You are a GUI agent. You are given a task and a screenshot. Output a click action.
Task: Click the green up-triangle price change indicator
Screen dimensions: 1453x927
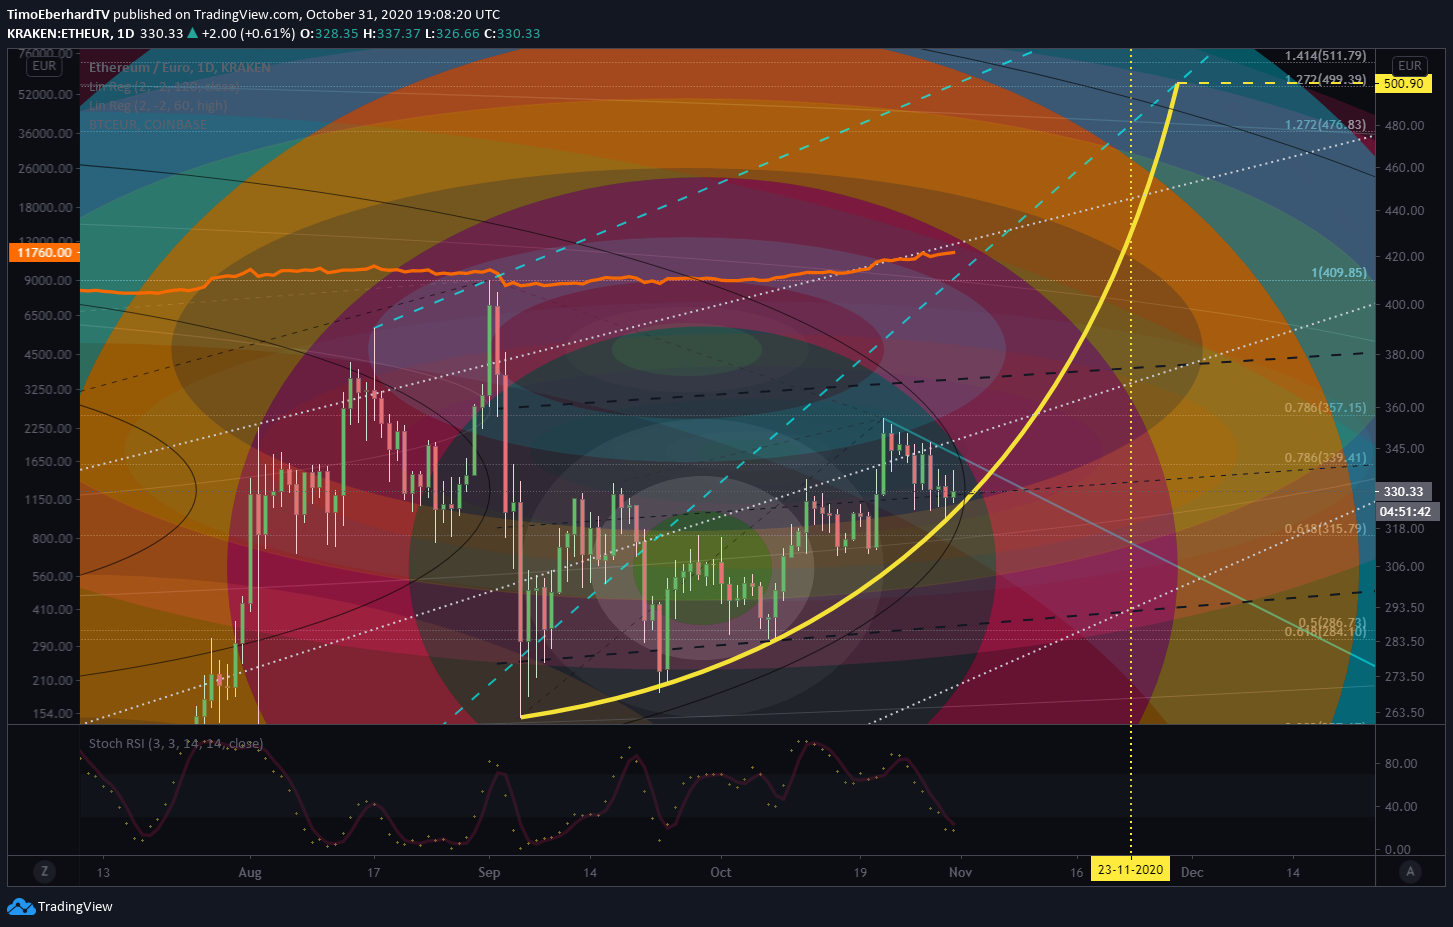tap(192, 33)
